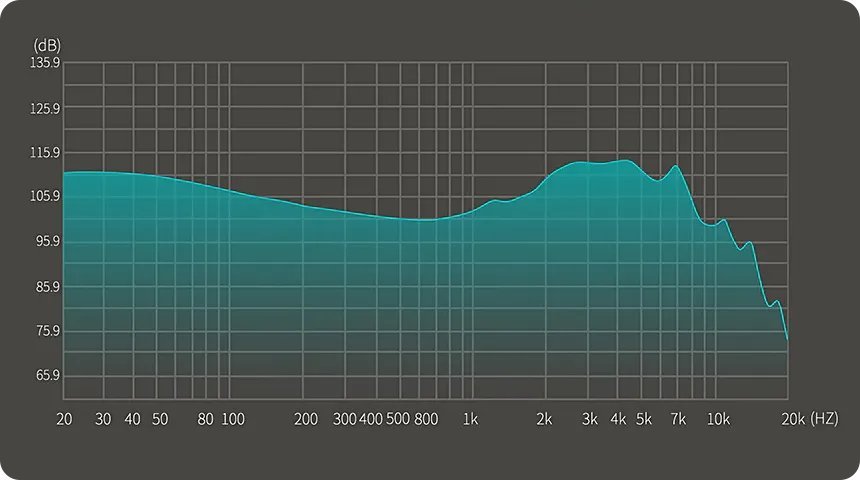Click the 200 frequency axis label
This screenshot has height=480, width=860.
click(306, 419)
